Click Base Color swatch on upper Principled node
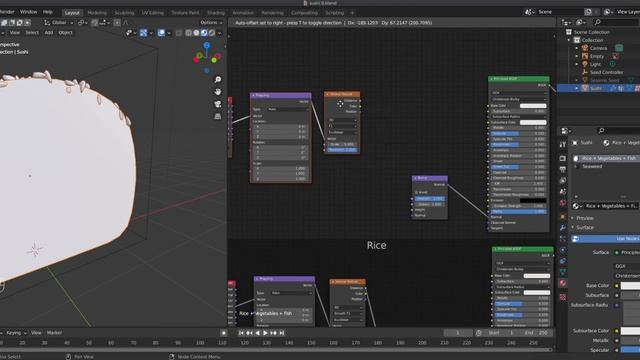Screen dimensions: 640x360 point(533,106)
